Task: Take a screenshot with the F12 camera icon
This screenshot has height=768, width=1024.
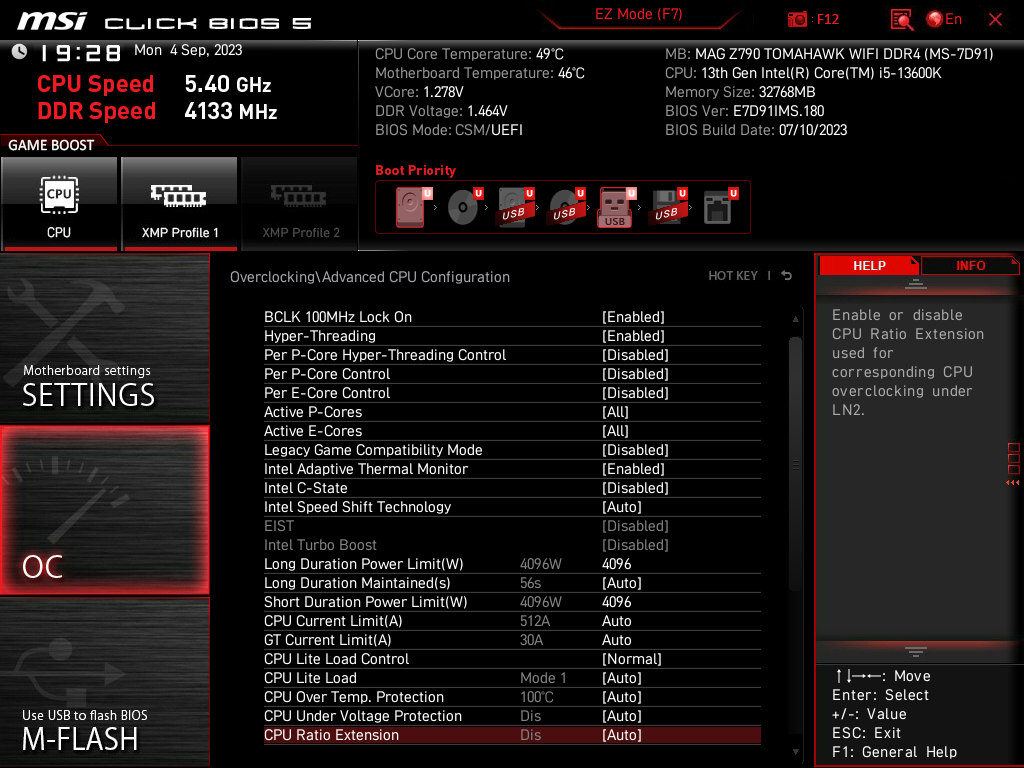Action: click(797, 20)
